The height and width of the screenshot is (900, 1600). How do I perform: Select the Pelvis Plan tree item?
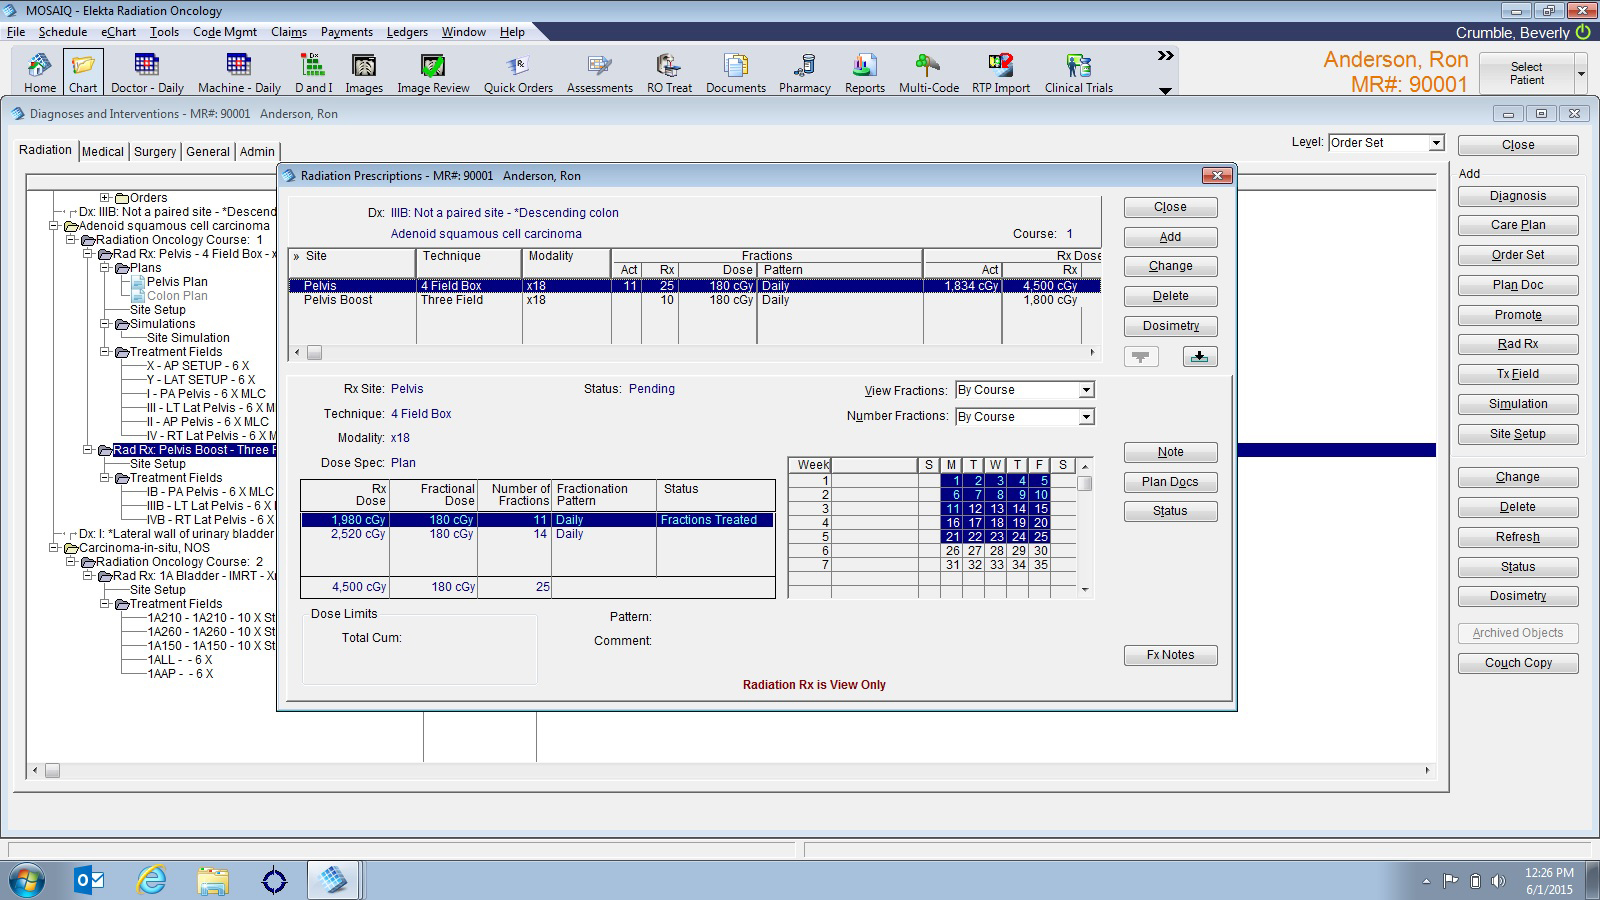pyautogui.click(x=177, y=282)
